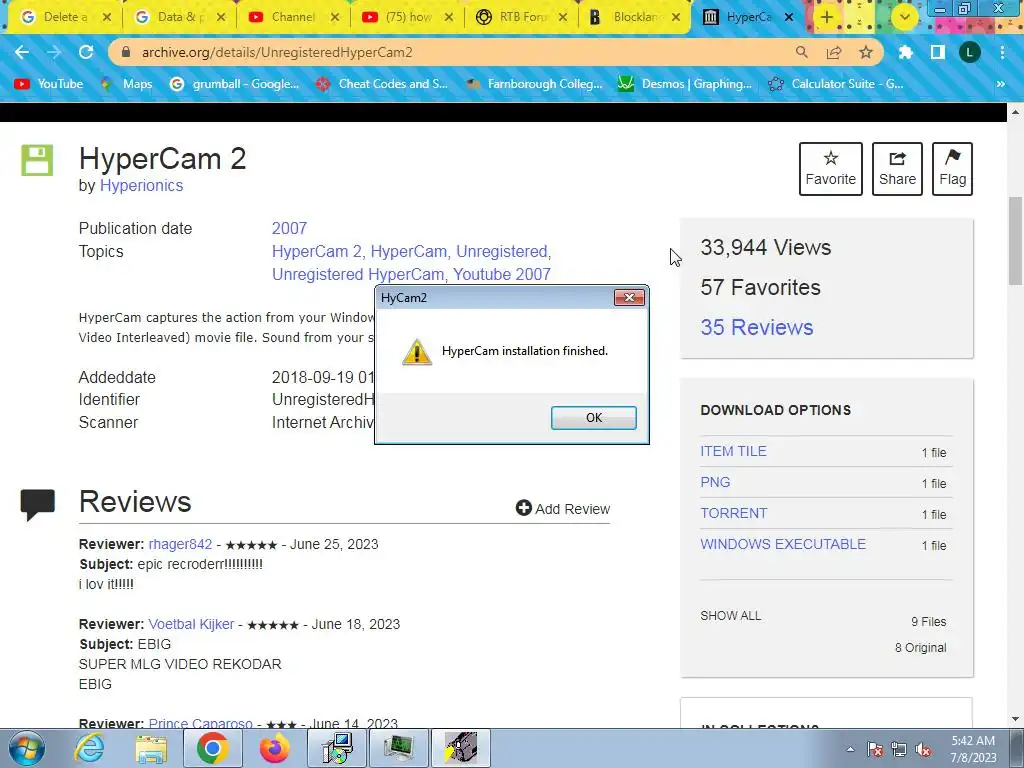Click the Favorite star button
This screenshot has width=1024, height=768.
pyautogui.click(x=831, y=168)
